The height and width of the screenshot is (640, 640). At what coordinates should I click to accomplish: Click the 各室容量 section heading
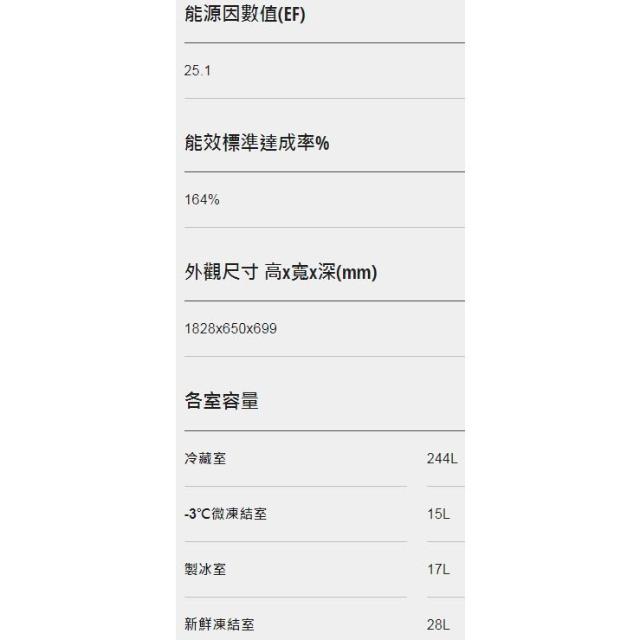[x=222, y=401]
